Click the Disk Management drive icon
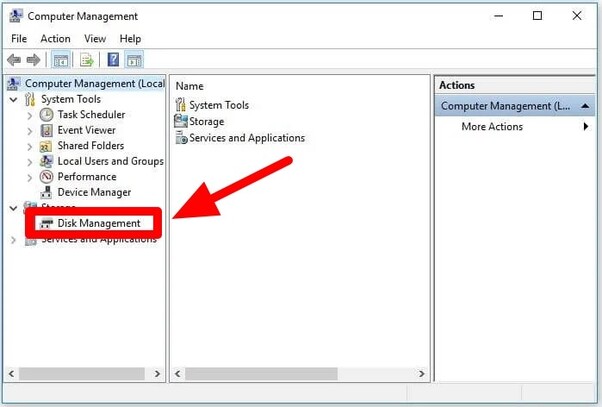 coord(46,223)
